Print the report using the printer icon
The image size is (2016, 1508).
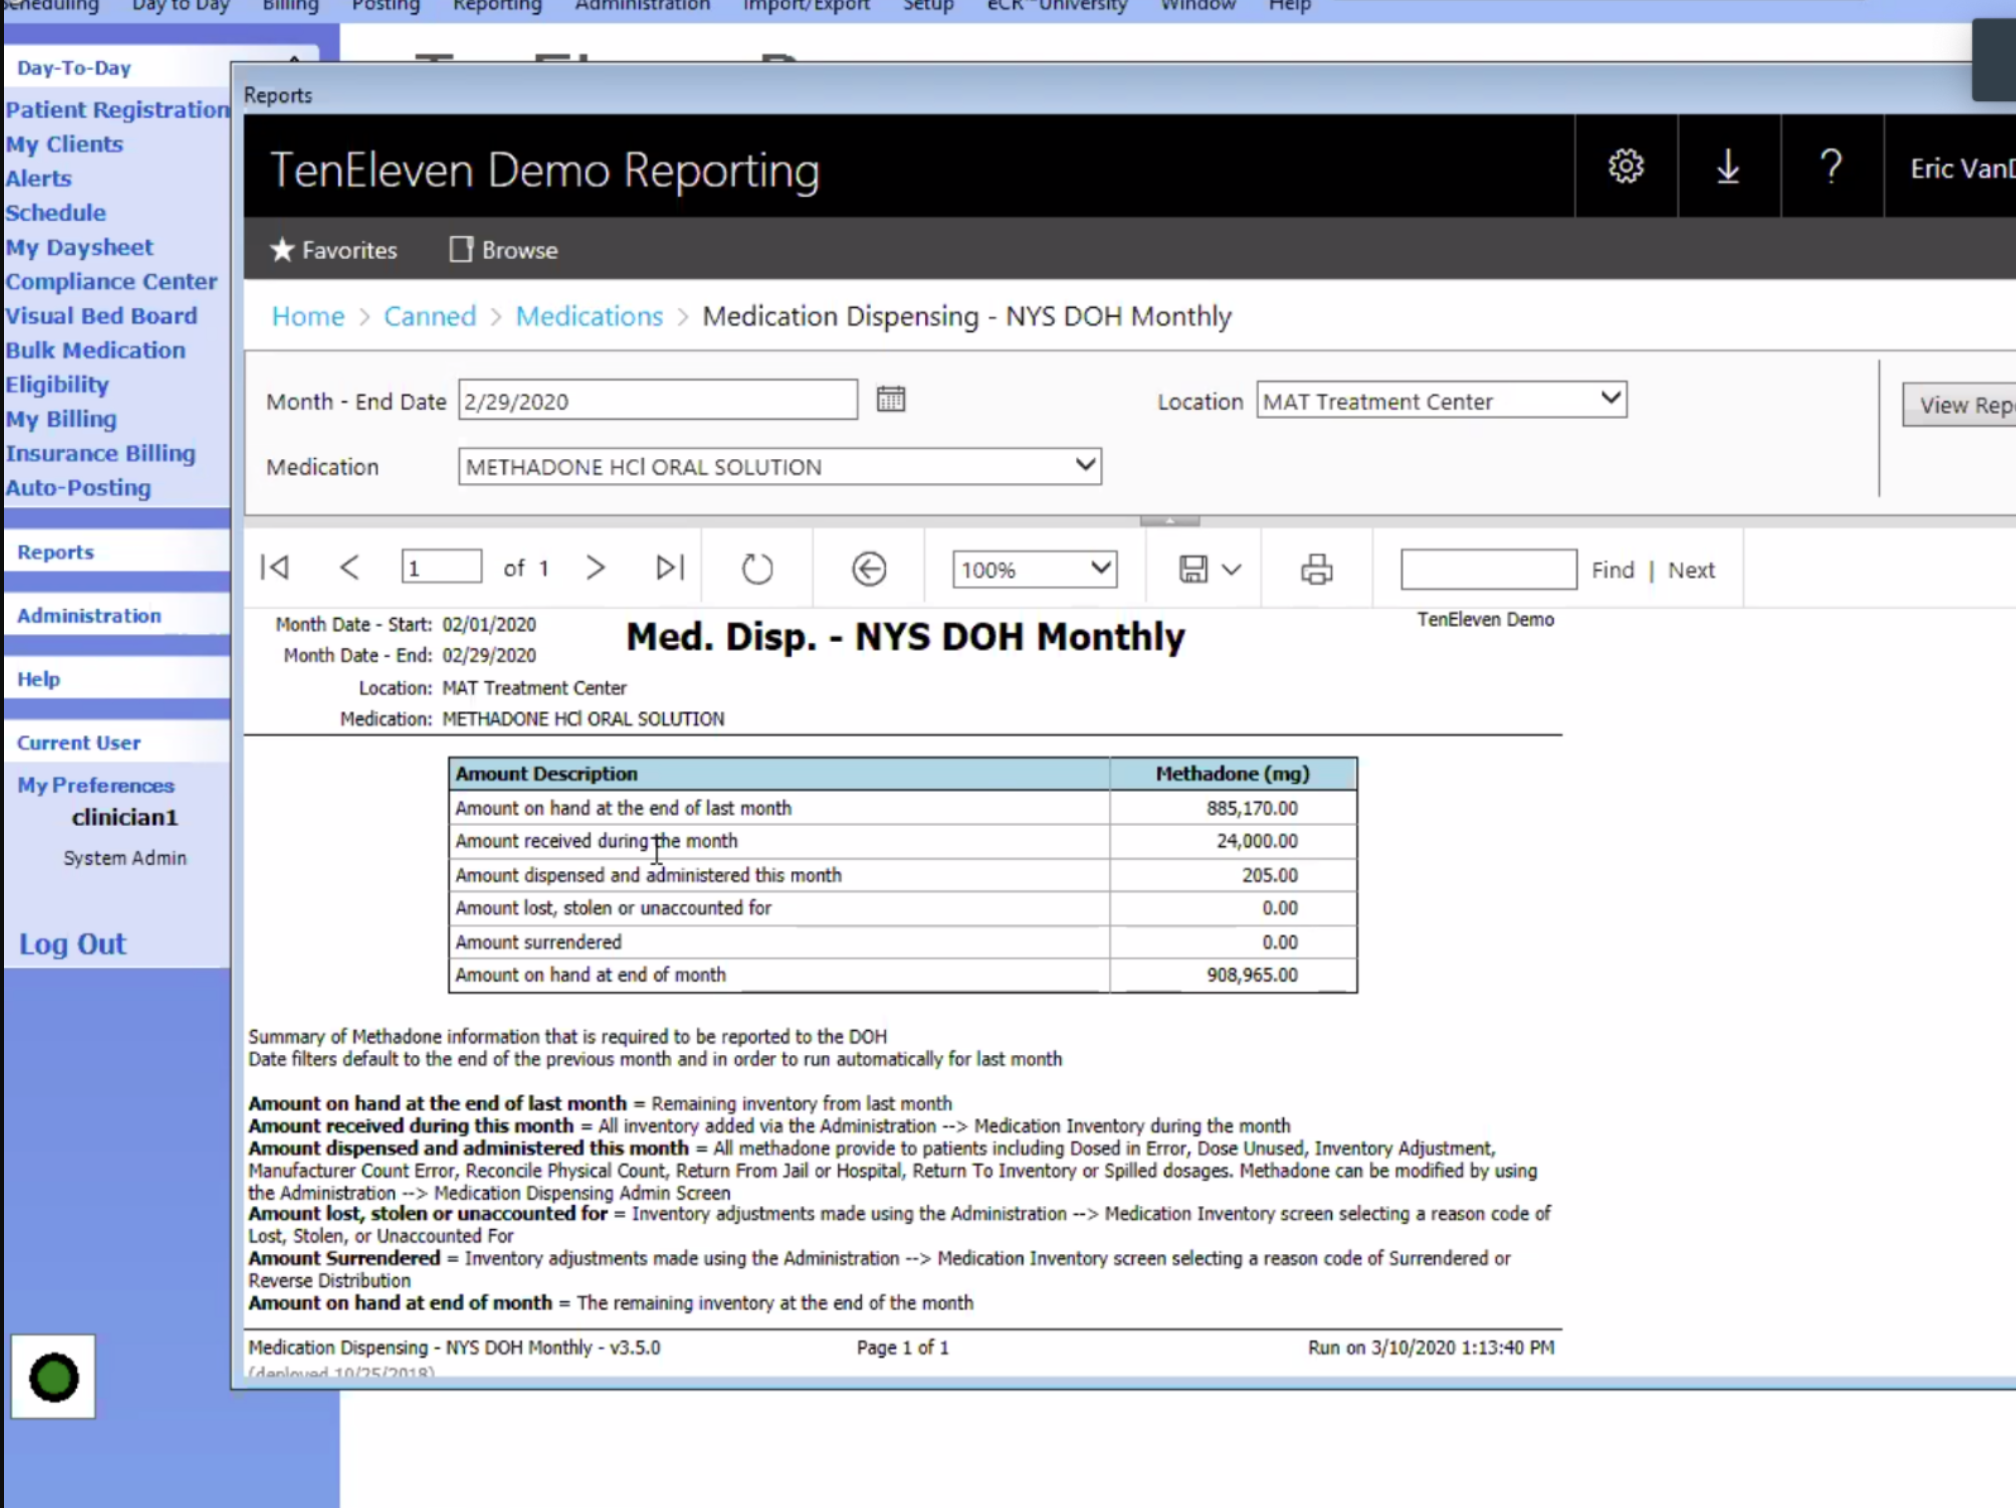(x=1316, y=569)
